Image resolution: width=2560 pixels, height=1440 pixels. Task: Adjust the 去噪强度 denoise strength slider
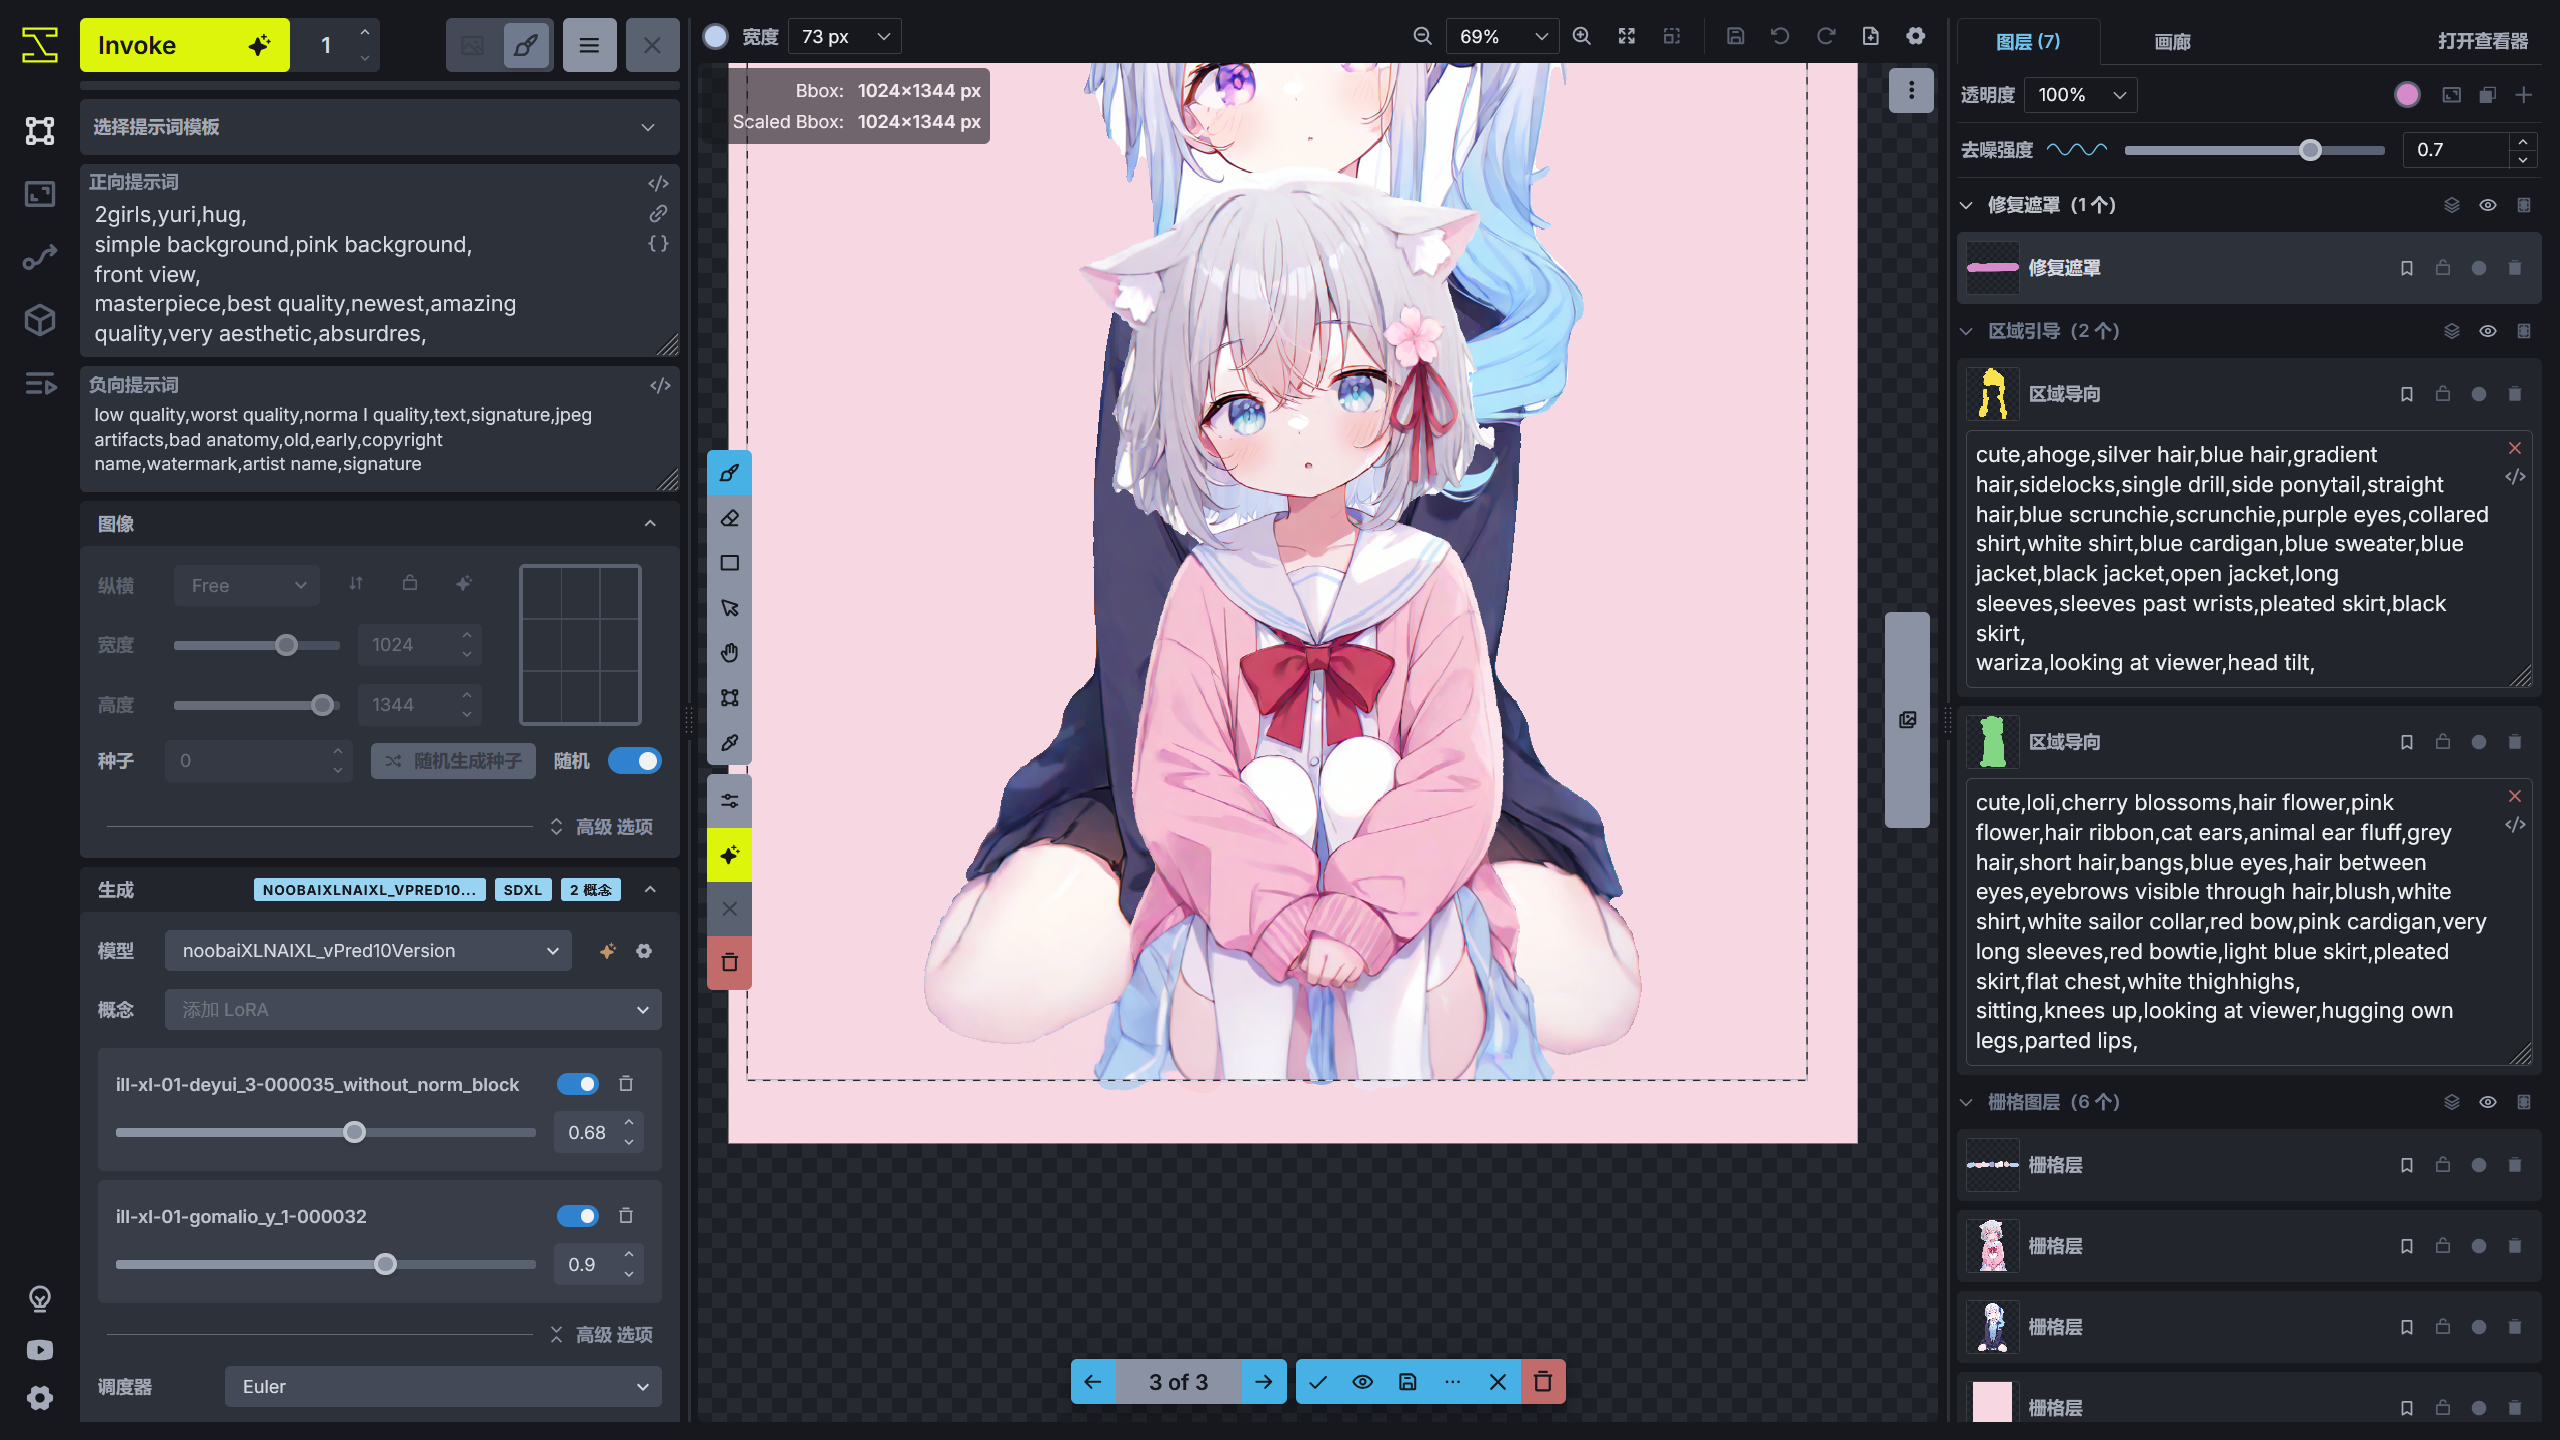coord(2309,150)
